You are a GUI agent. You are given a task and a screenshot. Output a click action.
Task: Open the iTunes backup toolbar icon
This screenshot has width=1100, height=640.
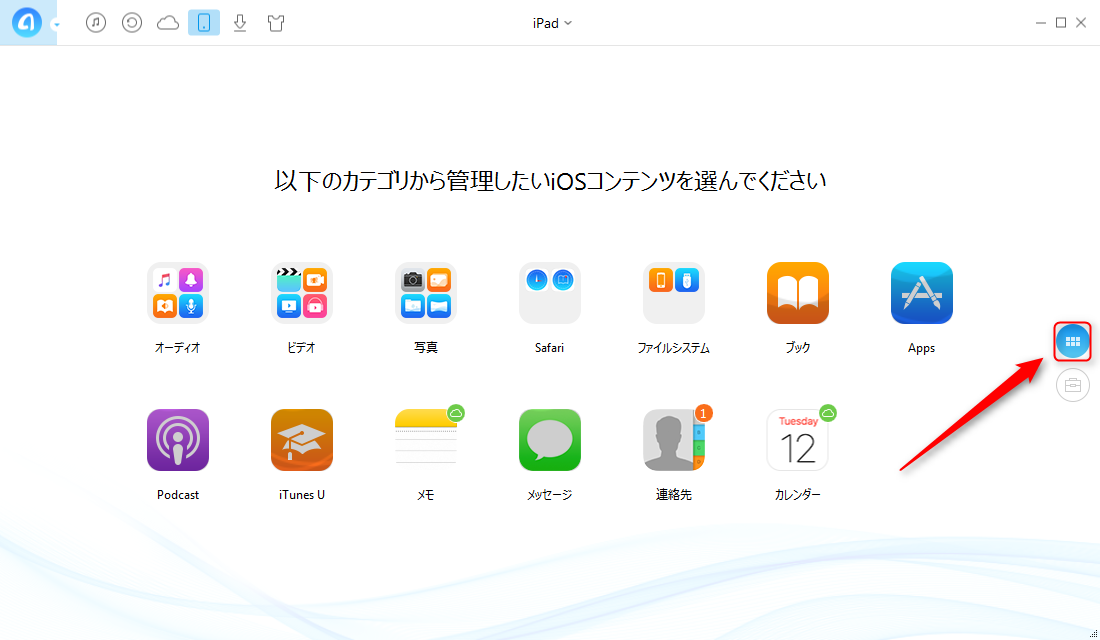point(132,22)
